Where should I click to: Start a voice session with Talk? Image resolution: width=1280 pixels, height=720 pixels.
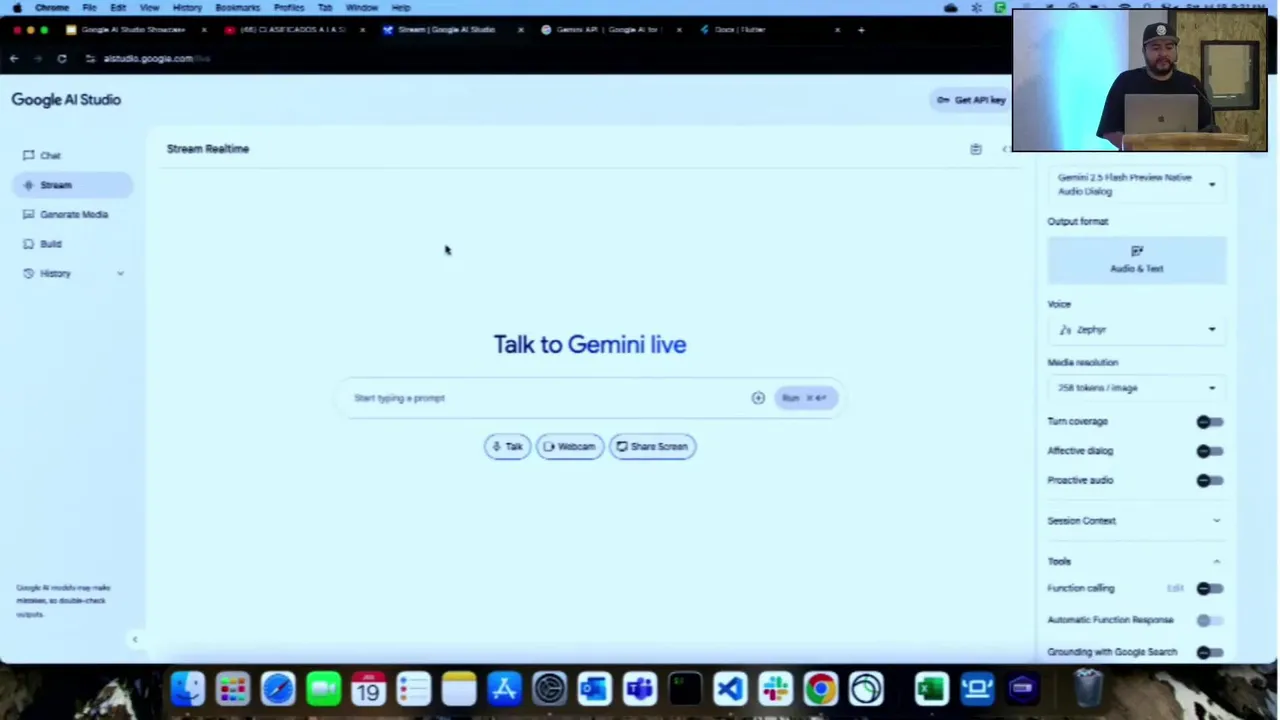point(507,447)
